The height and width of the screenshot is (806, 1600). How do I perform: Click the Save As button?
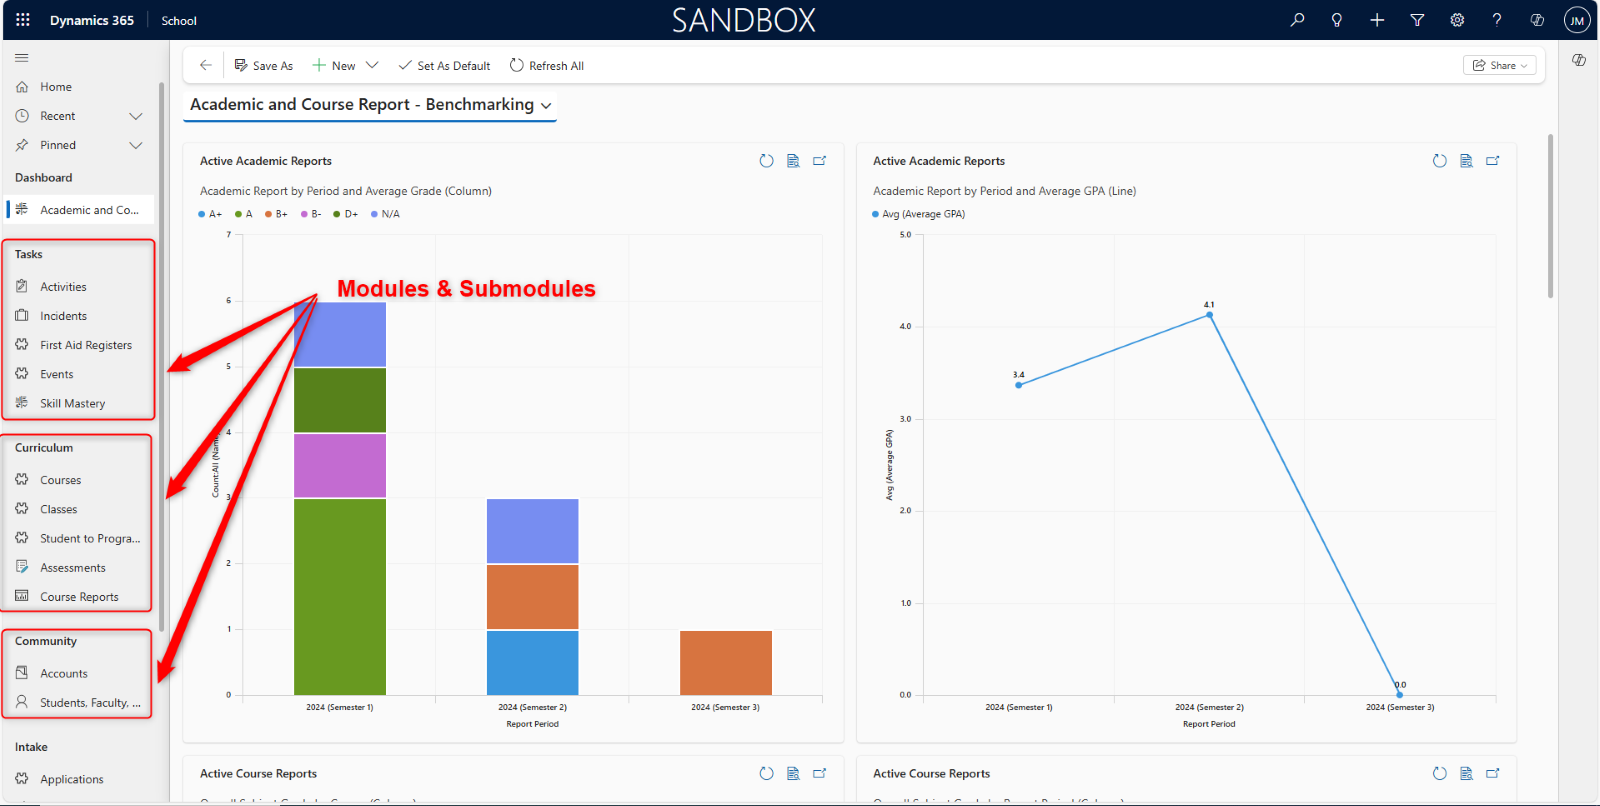[264, 66]
